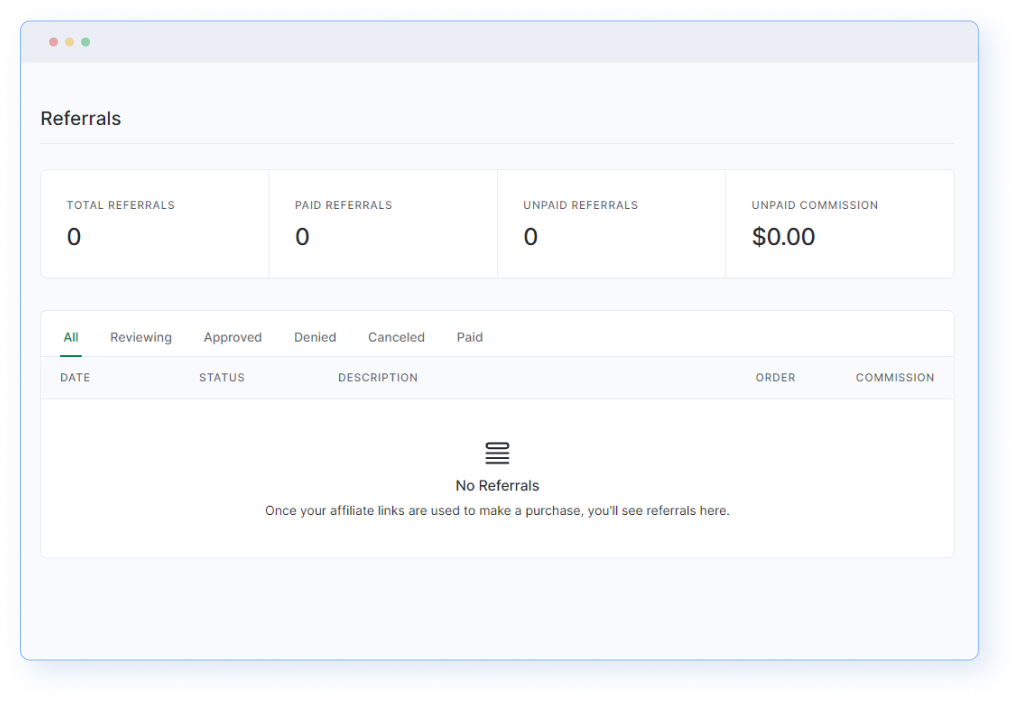
Task: Click the No Referrals message title
Action: tap(497, 486)
